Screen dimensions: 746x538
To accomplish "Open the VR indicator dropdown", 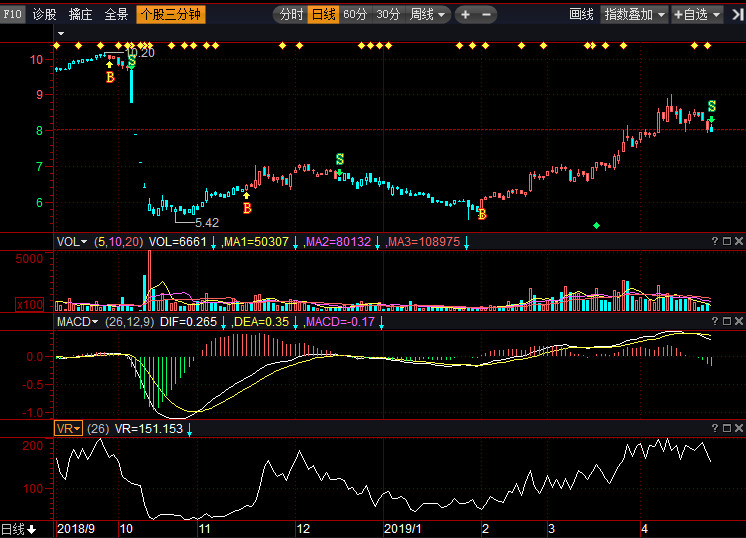I will point(68,429).
